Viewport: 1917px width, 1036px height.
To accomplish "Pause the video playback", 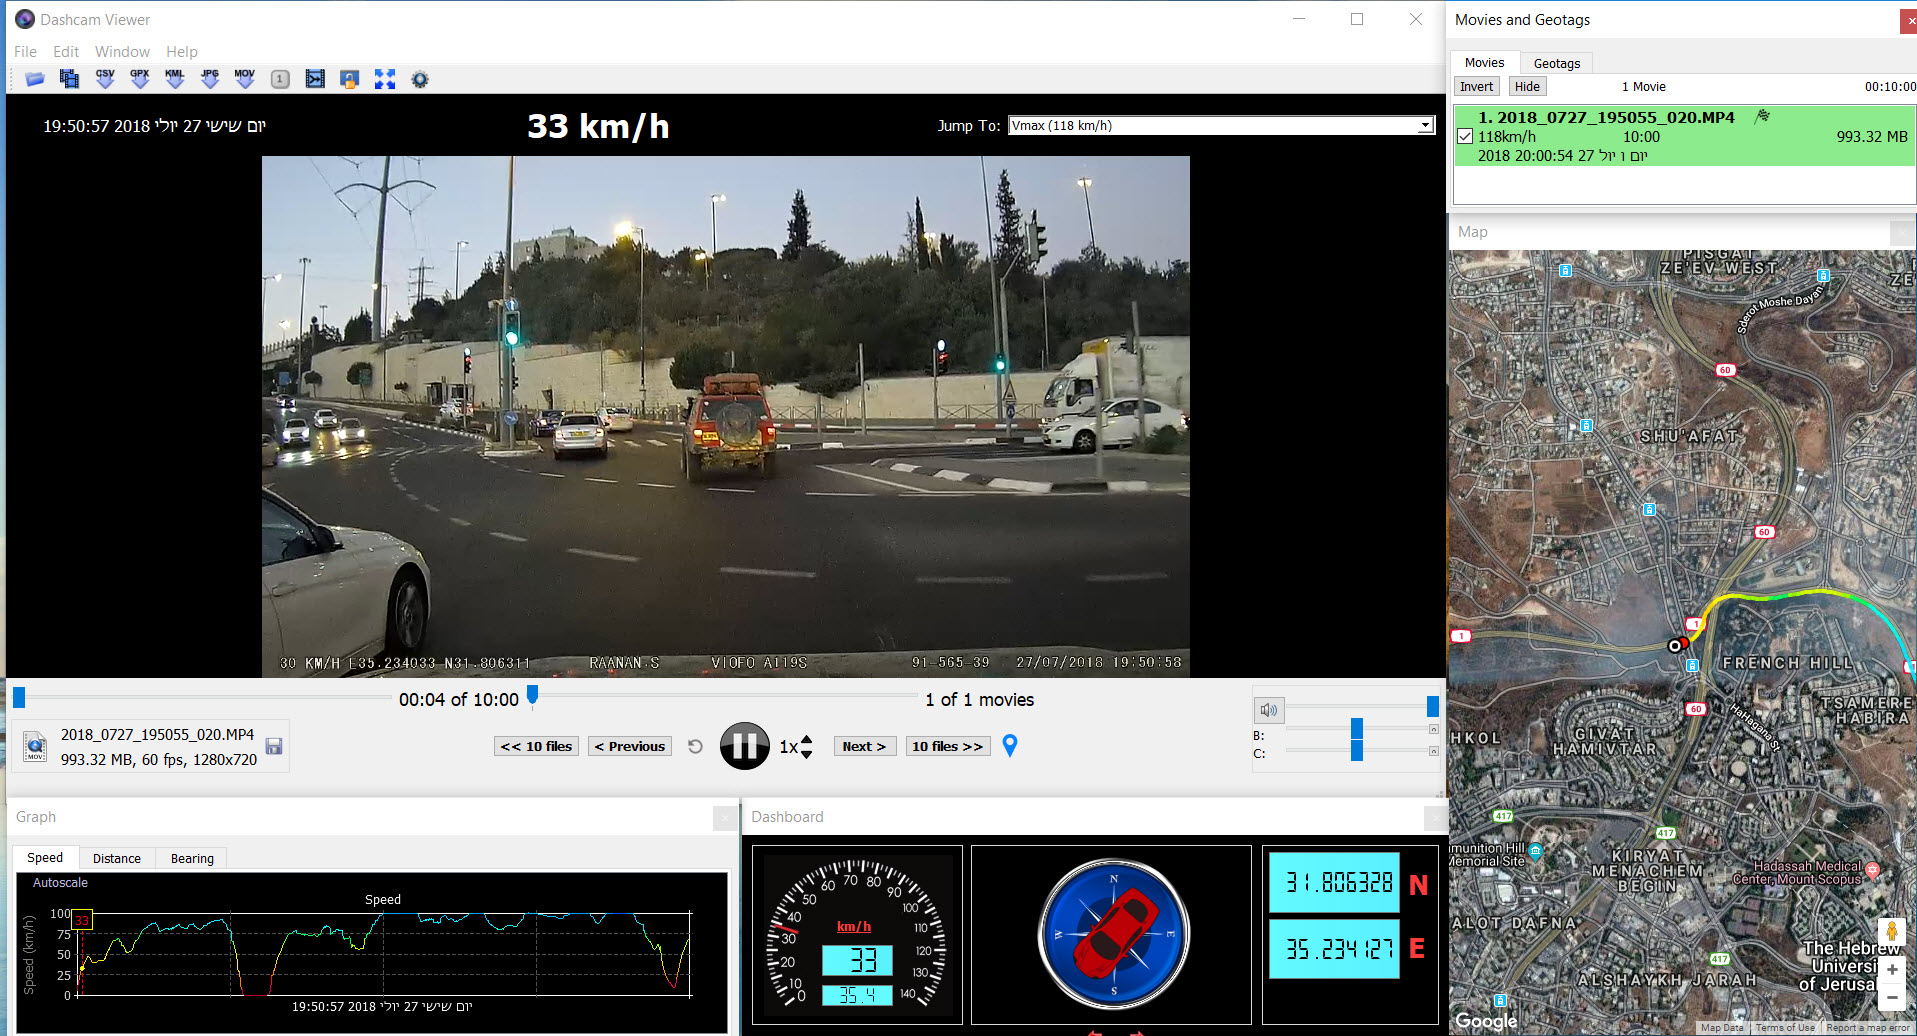I will click(x=745, y=746).
